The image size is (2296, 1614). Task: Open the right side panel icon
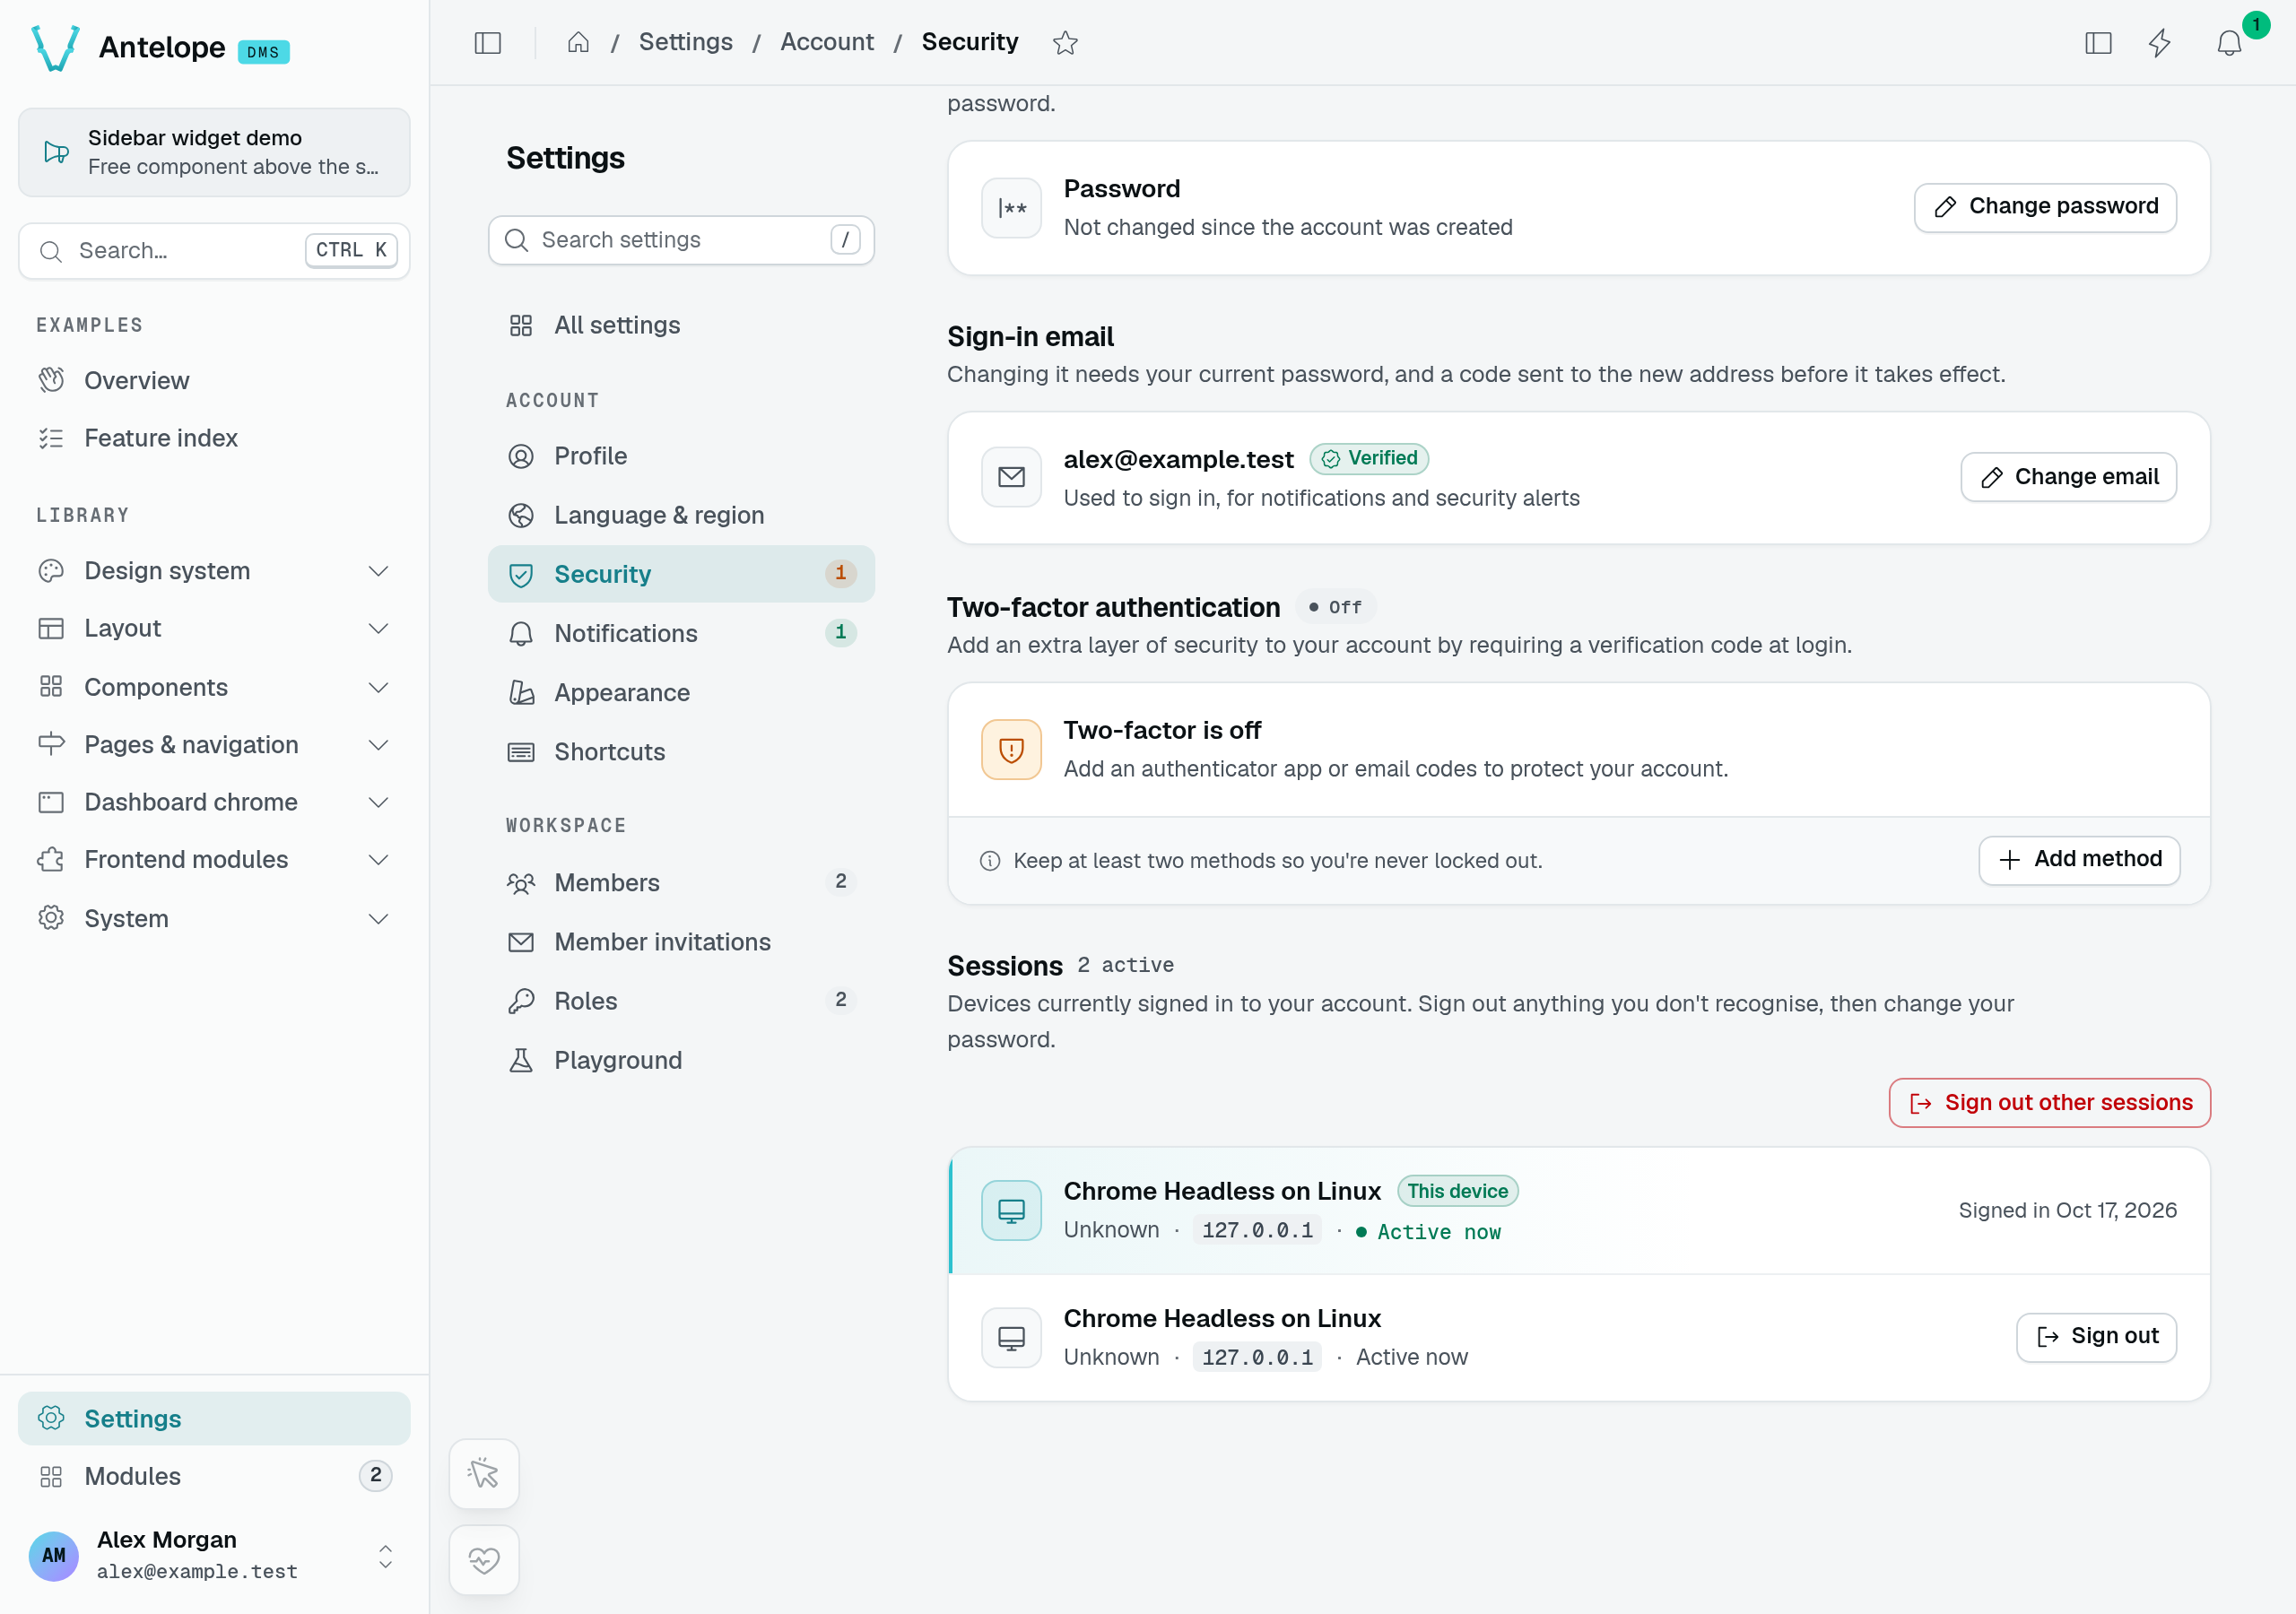(x=2098, y=43)
